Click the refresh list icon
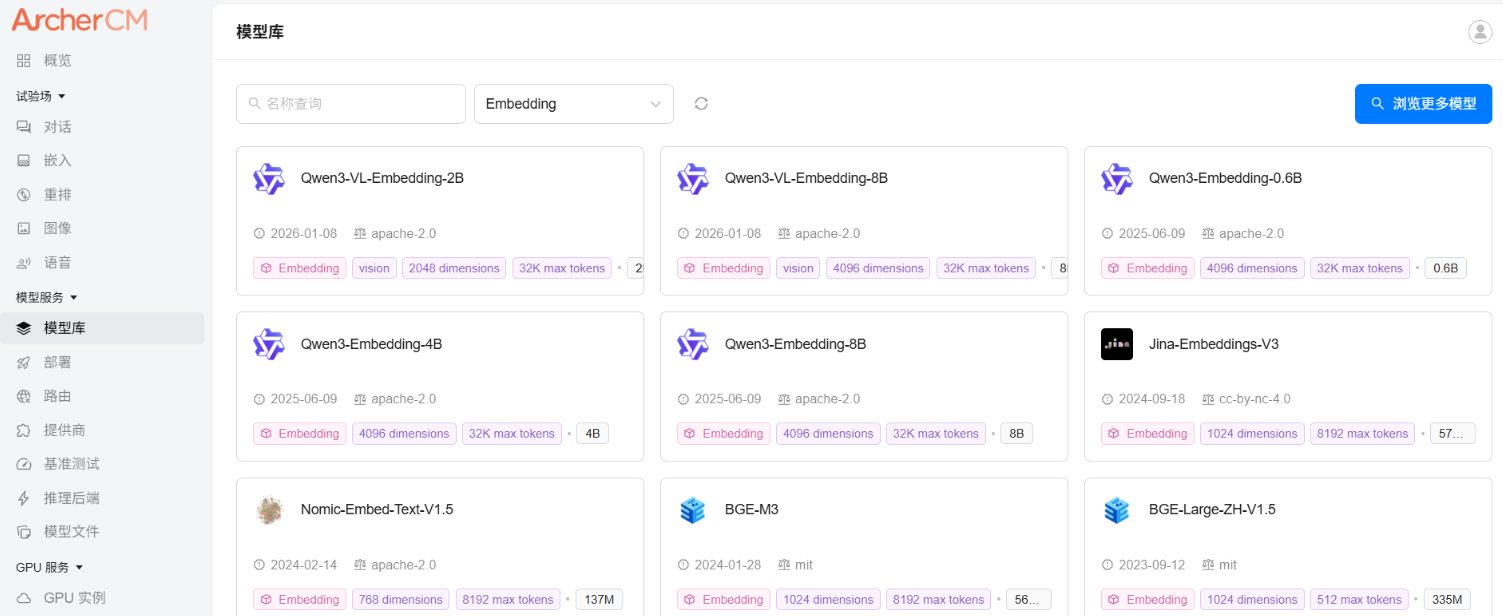This screenshot has width=1503, height=616. click(701, 104)
